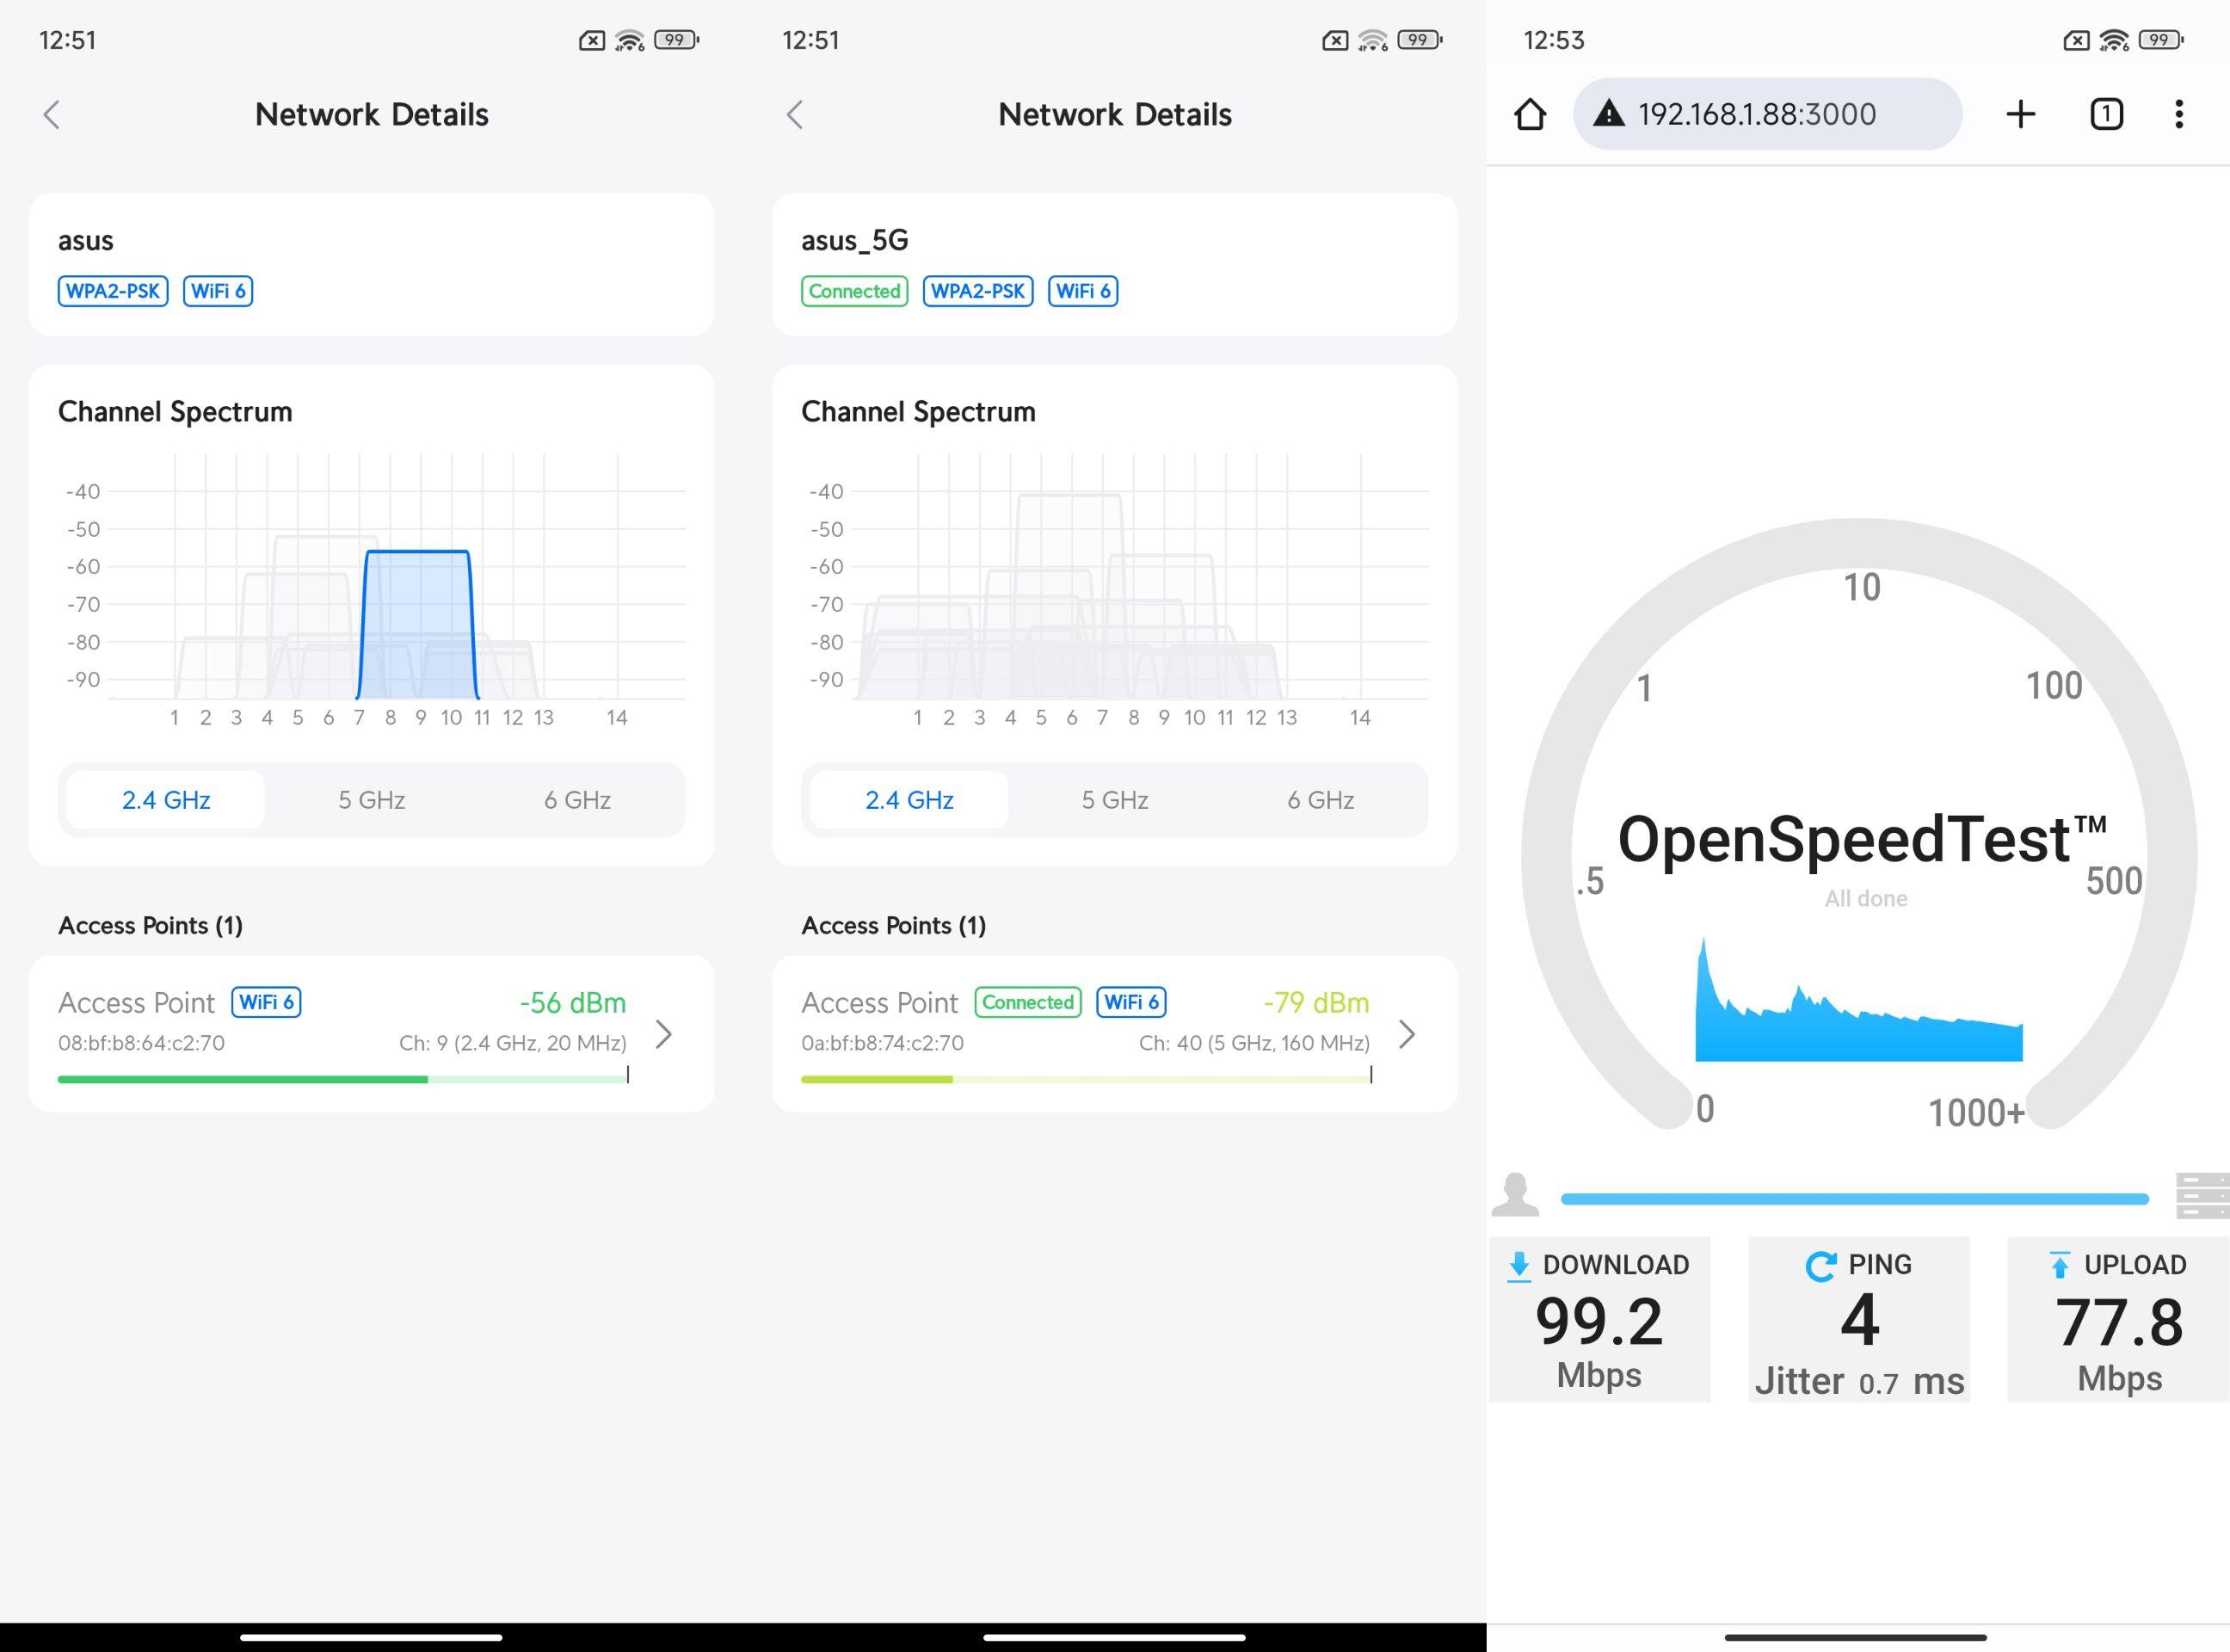Show open tabs switcher
The image size is (2230, 1652).
(2106, 114)
